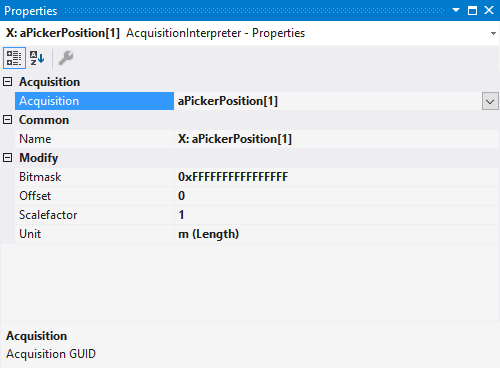Edit Name value X: aPickerPosition[1]
The width and height of the screenshot is (500, 368).
coord(337,139)
